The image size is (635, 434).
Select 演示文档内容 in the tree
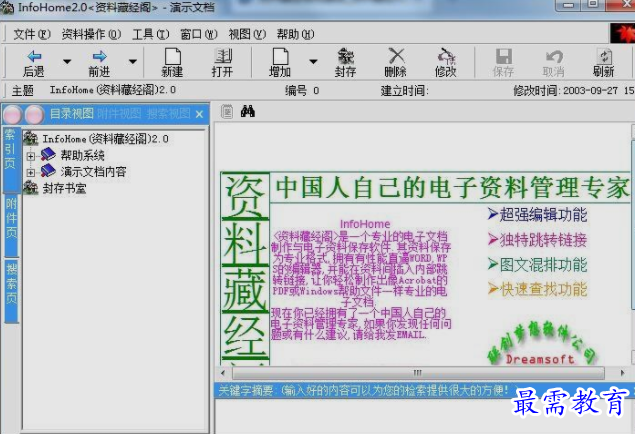pyautogui.click(x=94, y=172)
